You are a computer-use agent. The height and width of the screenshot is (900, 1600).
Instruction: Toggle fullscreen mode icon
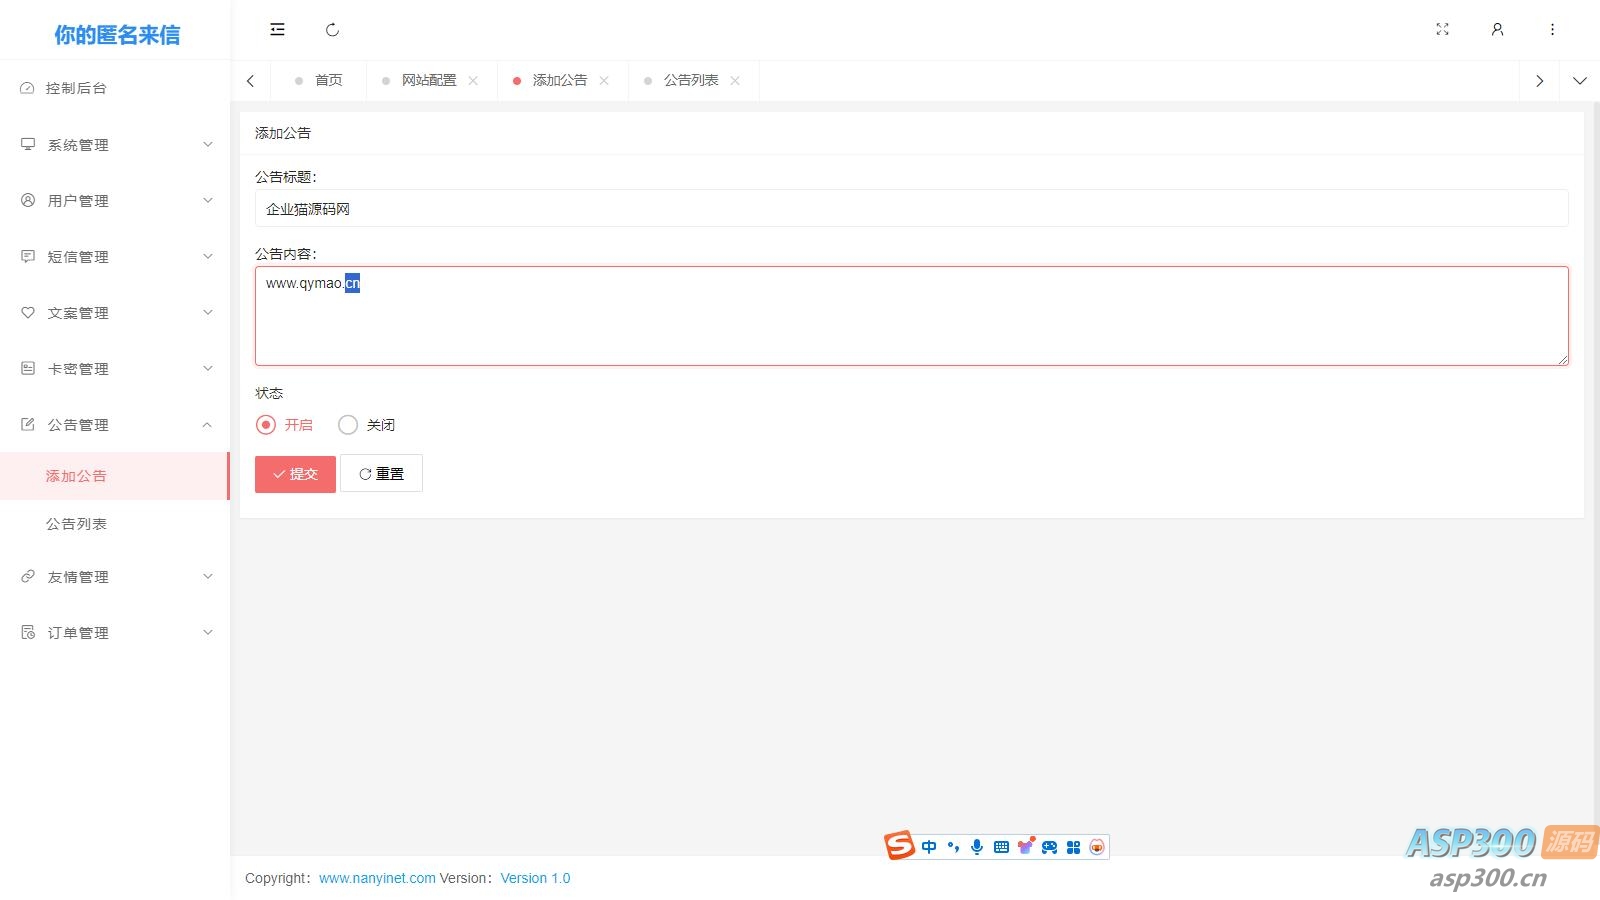tap(1442, 30)
